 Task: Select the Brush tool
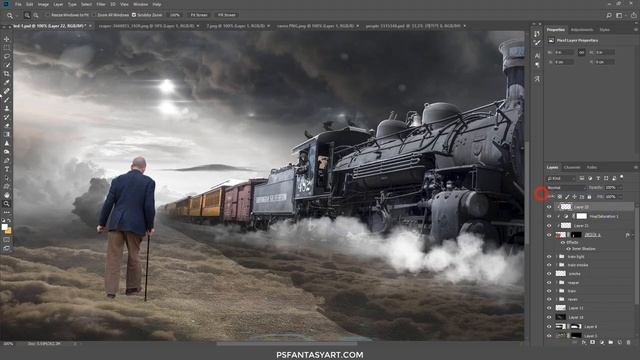pyautogui.click(x=7, y=100)
